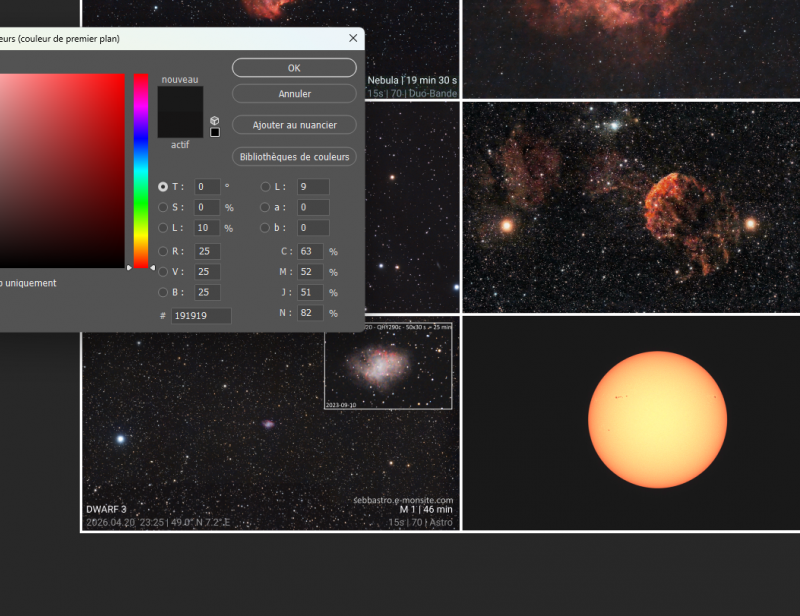Select the Lab b radio button
This screenshot has width=800, height=616.
coord(265,228)
